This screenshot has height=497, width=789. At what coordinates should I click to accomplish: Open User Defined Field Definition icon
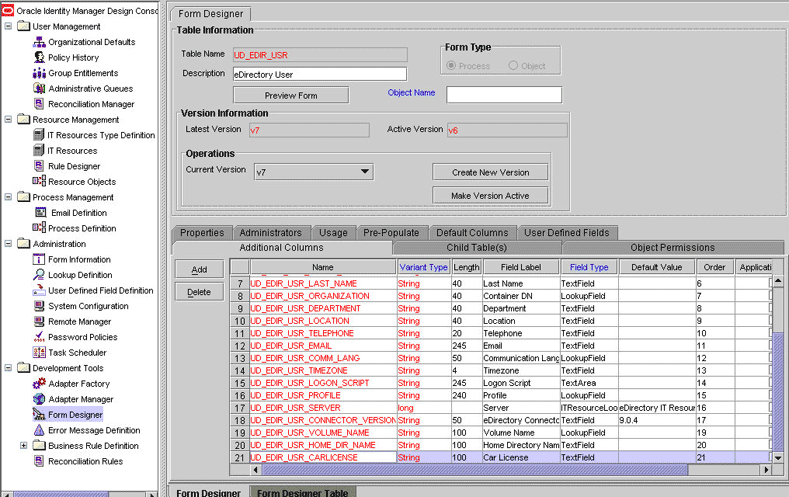(x=39, y=290)
